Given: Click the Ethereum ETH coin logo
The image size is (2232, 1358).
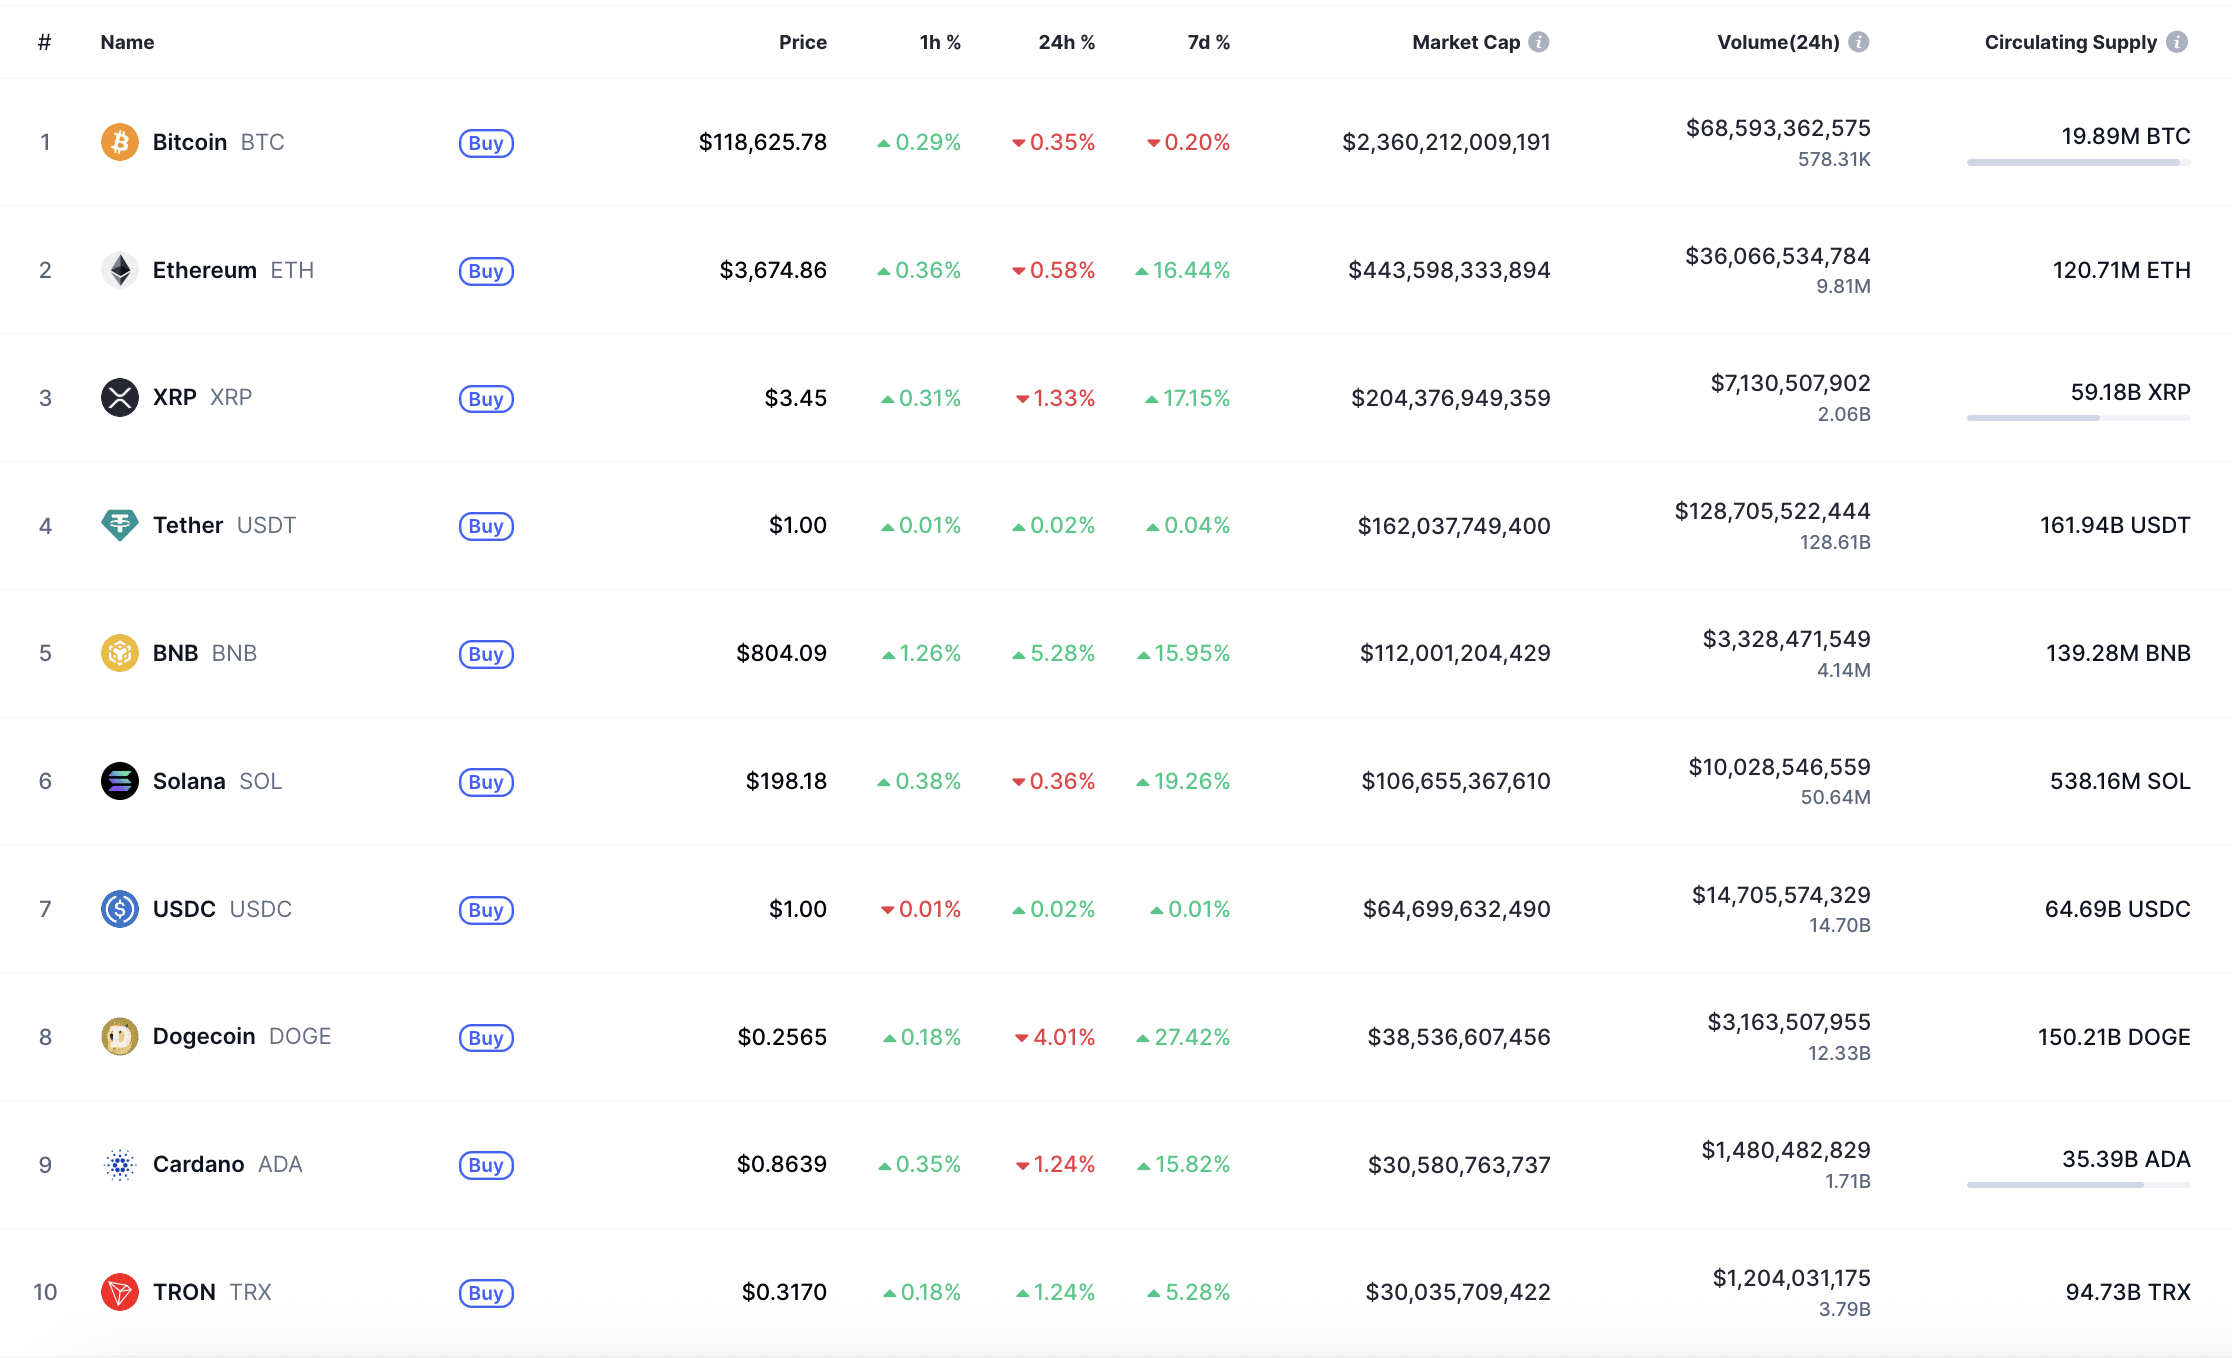Looking at the screenshot, I should 119,269.
